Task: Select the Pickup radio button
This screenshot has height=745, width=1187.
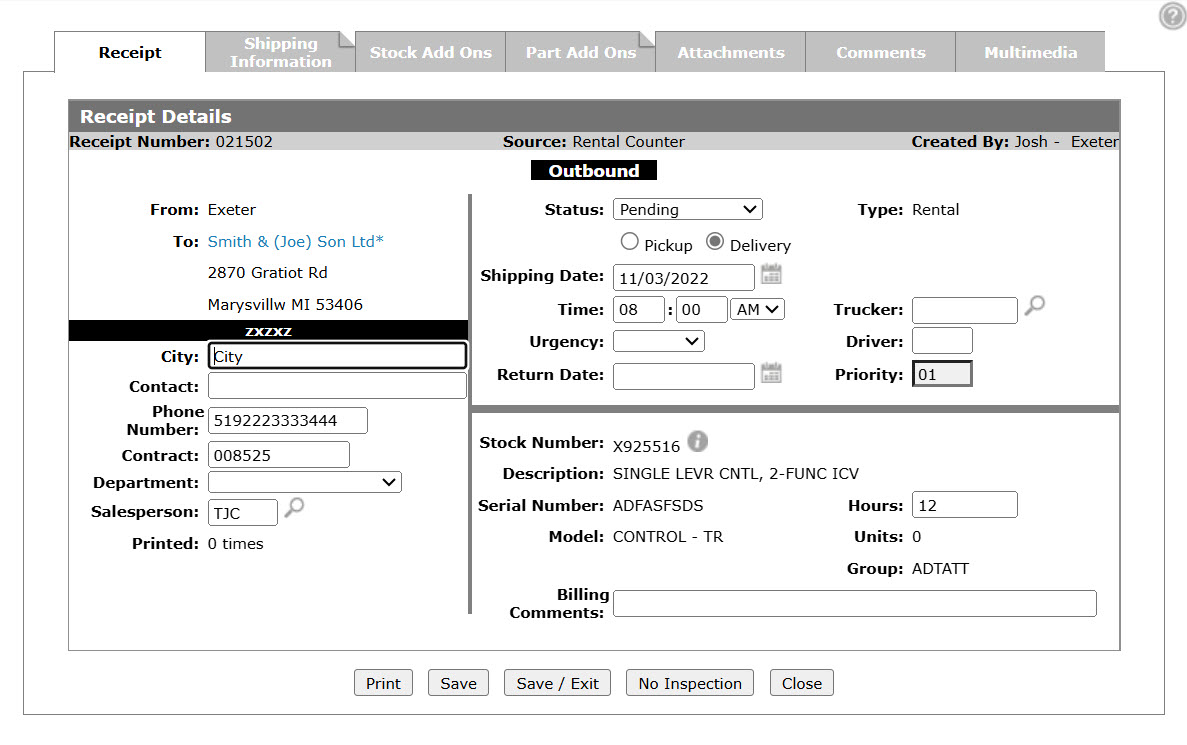Action: pyautogui.click(x=629, y=242)
